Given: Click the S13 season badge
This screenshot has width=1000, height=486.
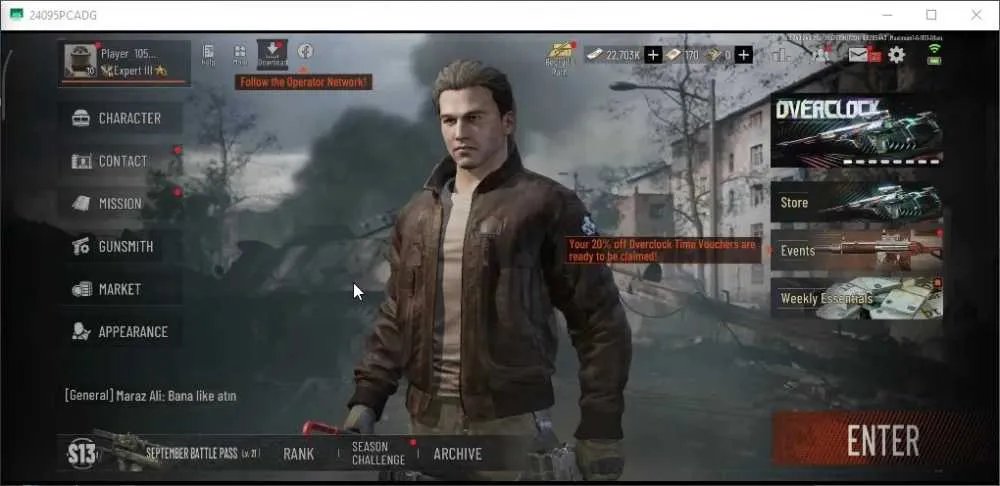Looking at the screenshot, I should (x=82, y=454).
